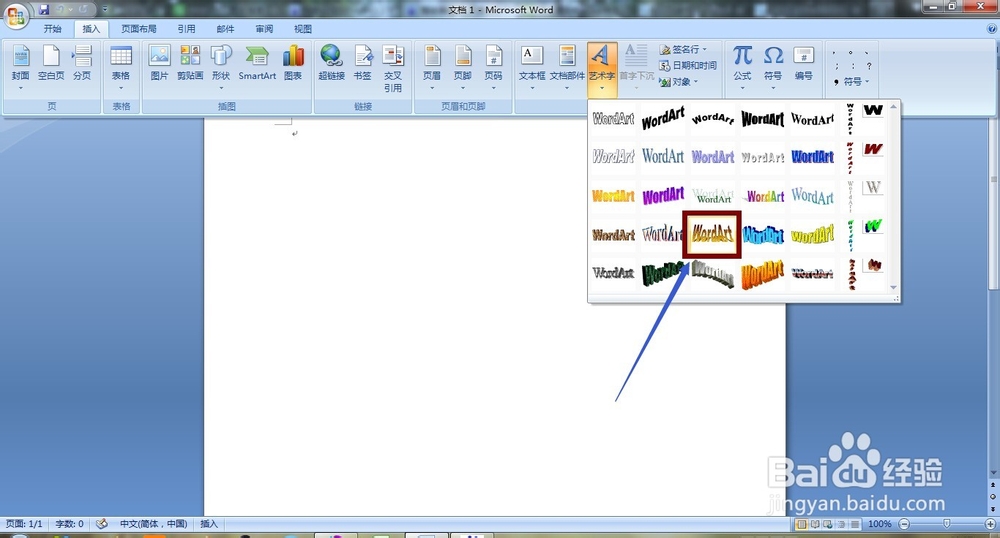Choose the green 3D WordArt style
This screenshot has height=538, width=1000.
click(663, 273)
